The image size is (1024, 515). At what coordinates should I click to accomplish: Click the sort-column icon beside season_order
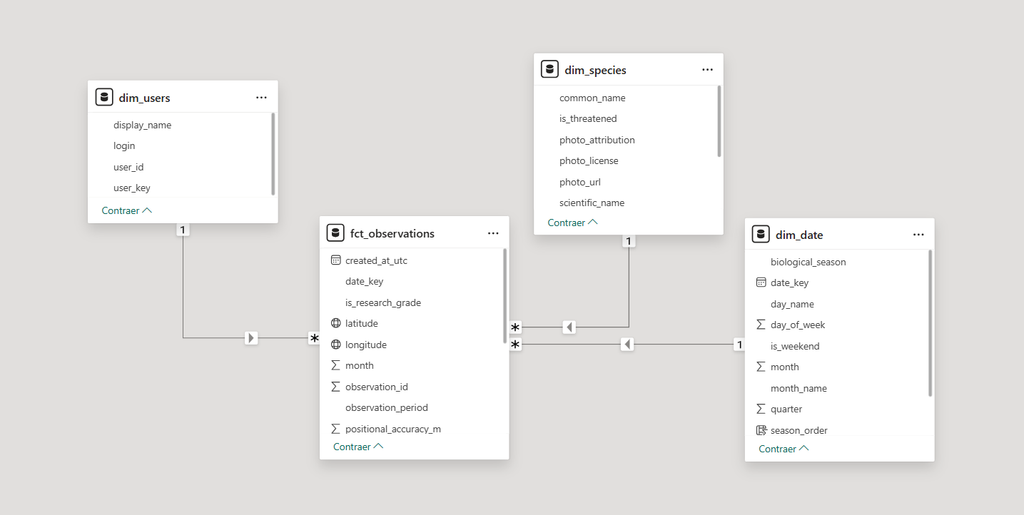coord(761,430)
